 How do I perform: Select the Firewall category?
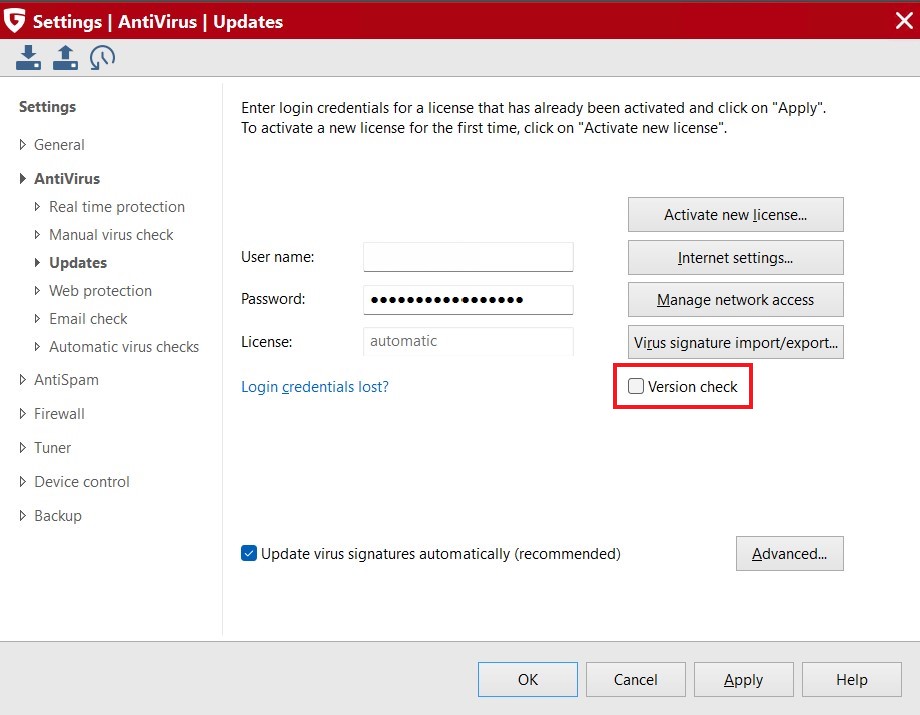pos(59,414)
